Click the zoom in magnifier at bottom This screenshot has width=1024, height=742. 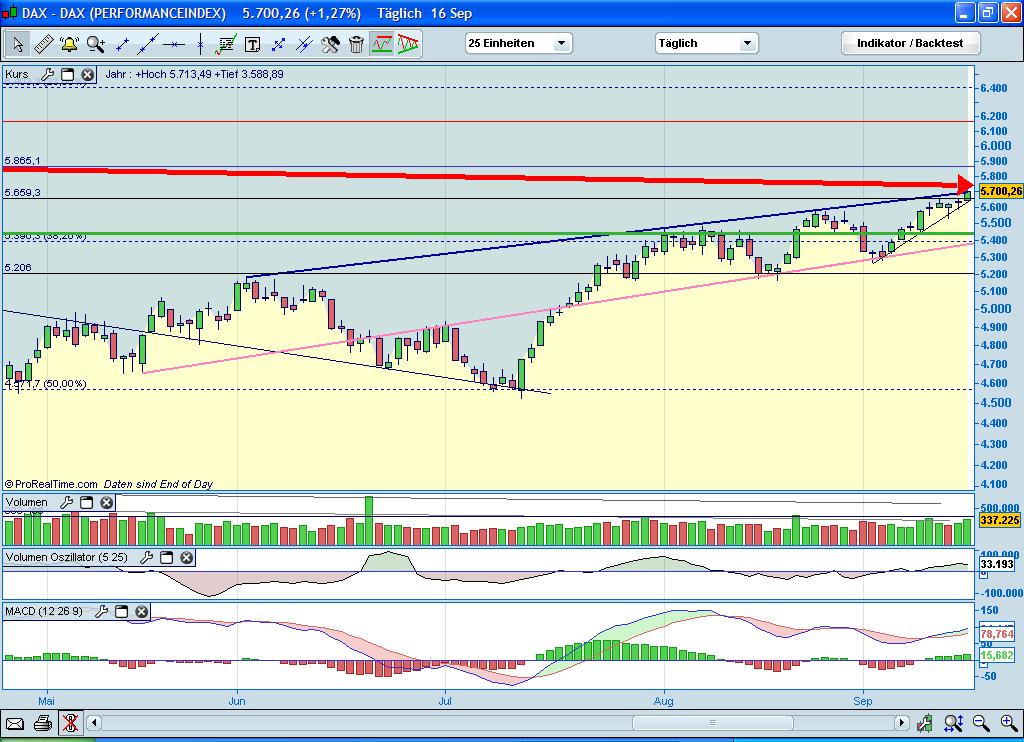tap(1009, 723)
